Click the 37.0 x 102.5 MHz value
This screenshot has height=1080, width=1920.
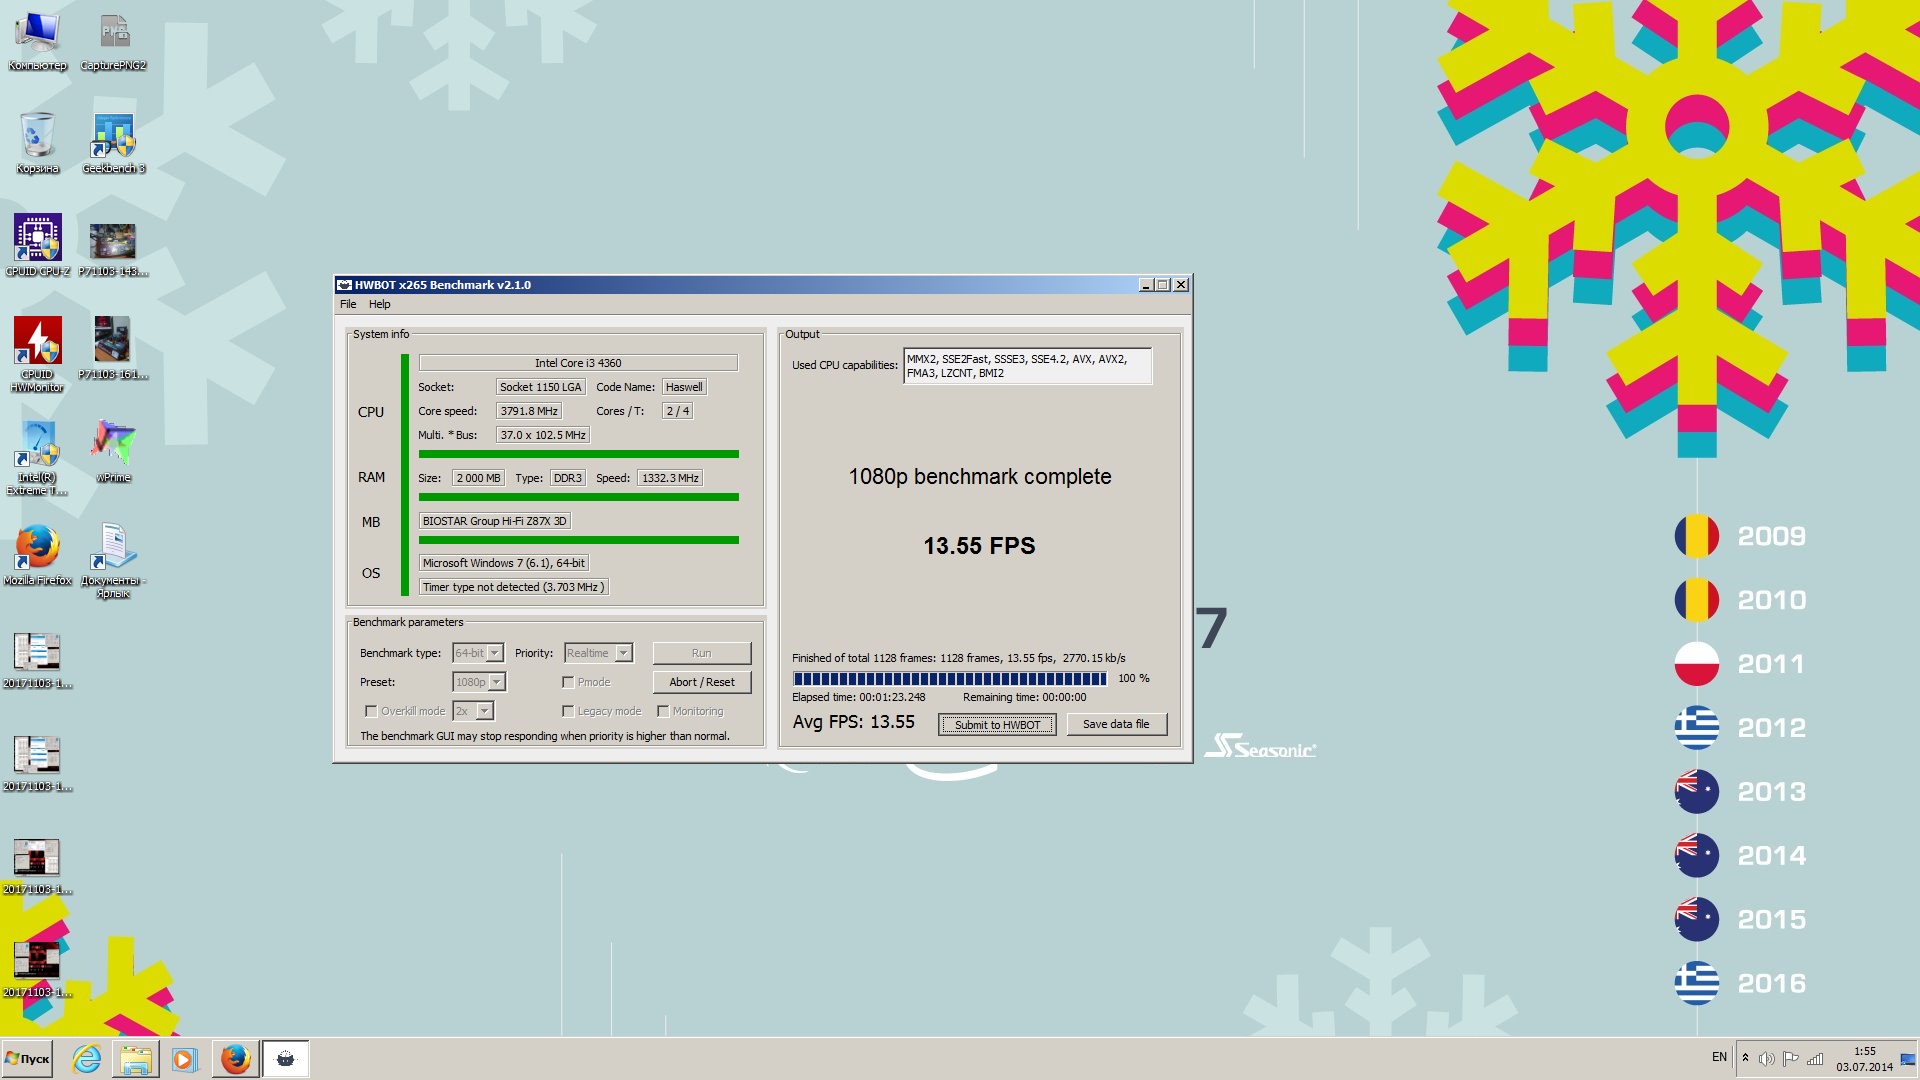543,435
